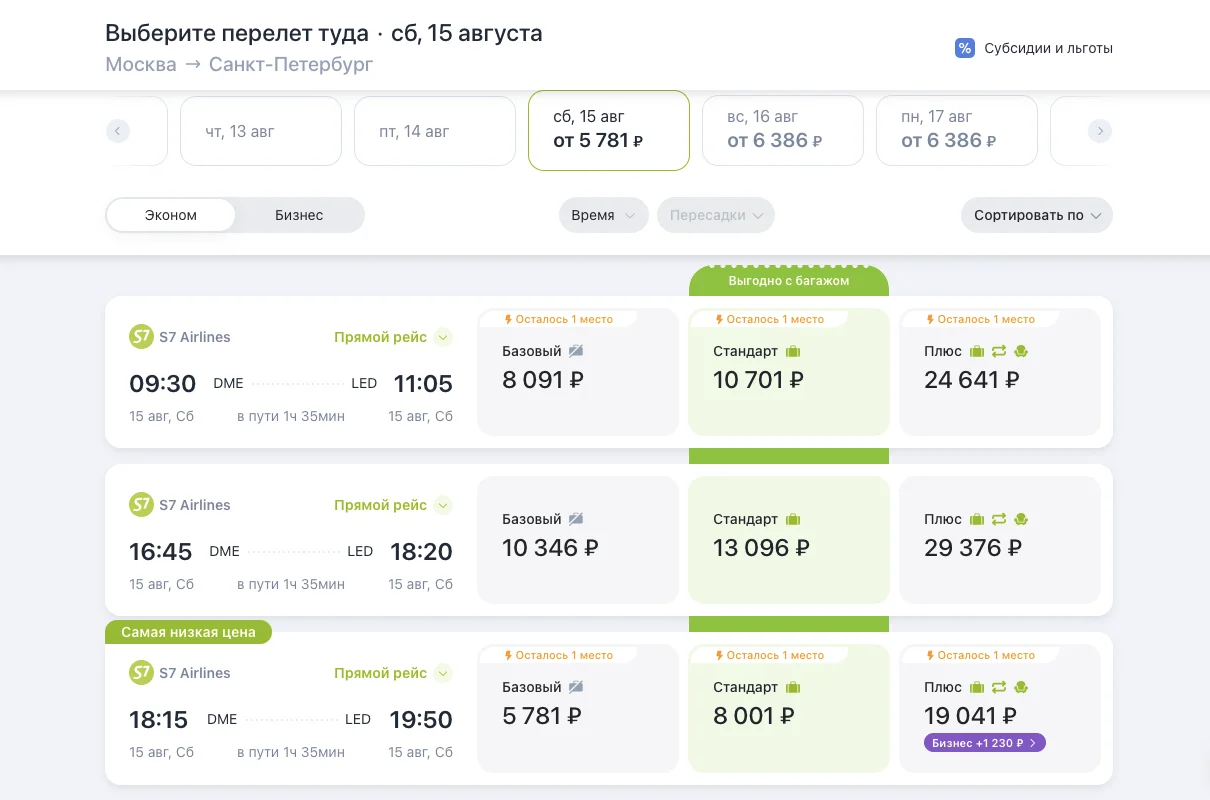Expand Прямой рейс details for 16:45 flight
Image resolution: width=1210 pixels, height=800 pixels.
393,505
